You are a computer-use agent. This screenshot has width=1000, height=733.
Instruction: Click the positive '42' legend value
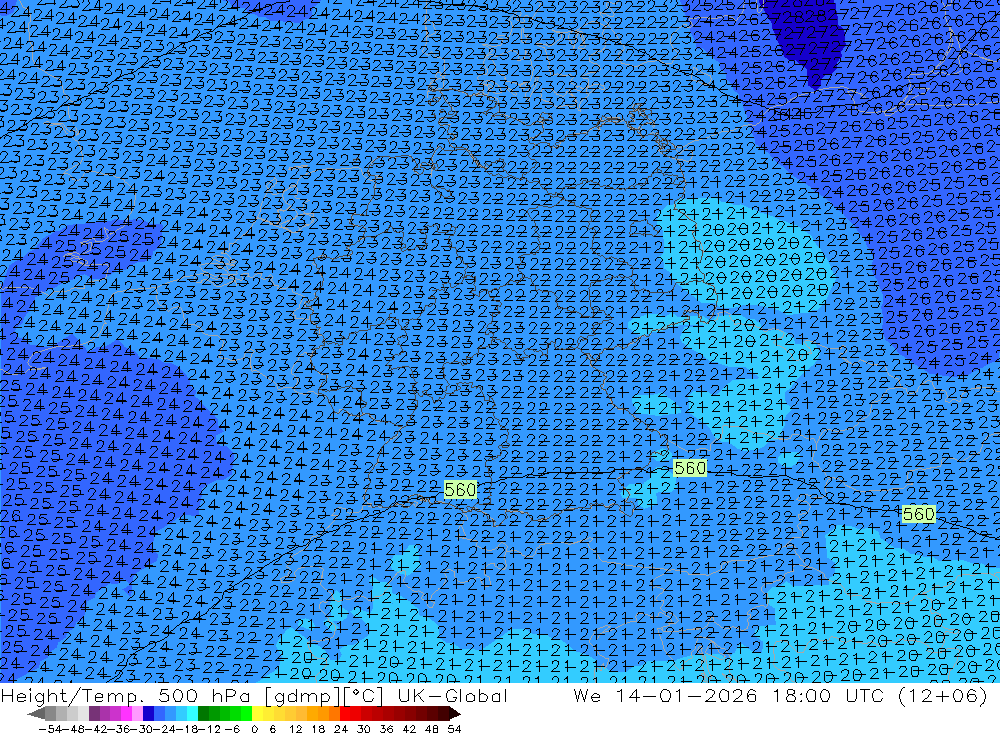(x=409, y=729)
